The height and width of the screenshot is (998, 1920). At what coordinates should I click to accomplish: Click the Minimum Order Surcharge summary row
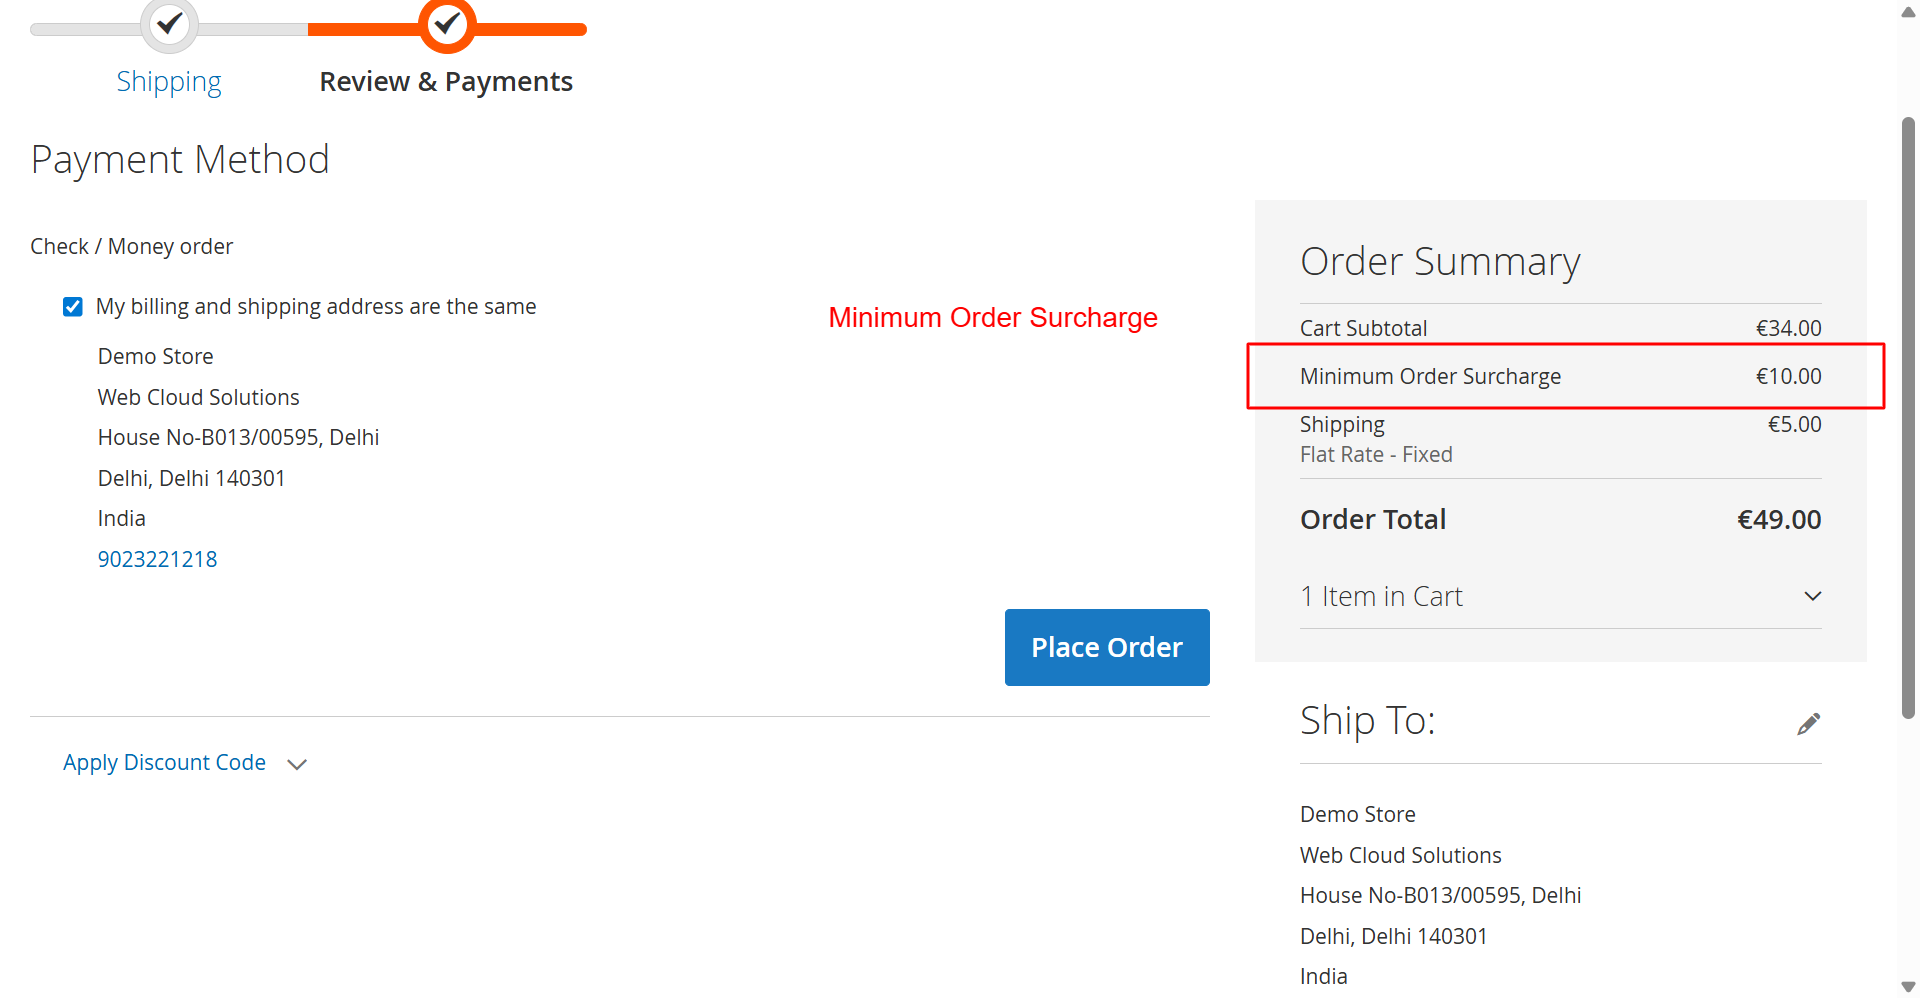[x=1560, y=377]
